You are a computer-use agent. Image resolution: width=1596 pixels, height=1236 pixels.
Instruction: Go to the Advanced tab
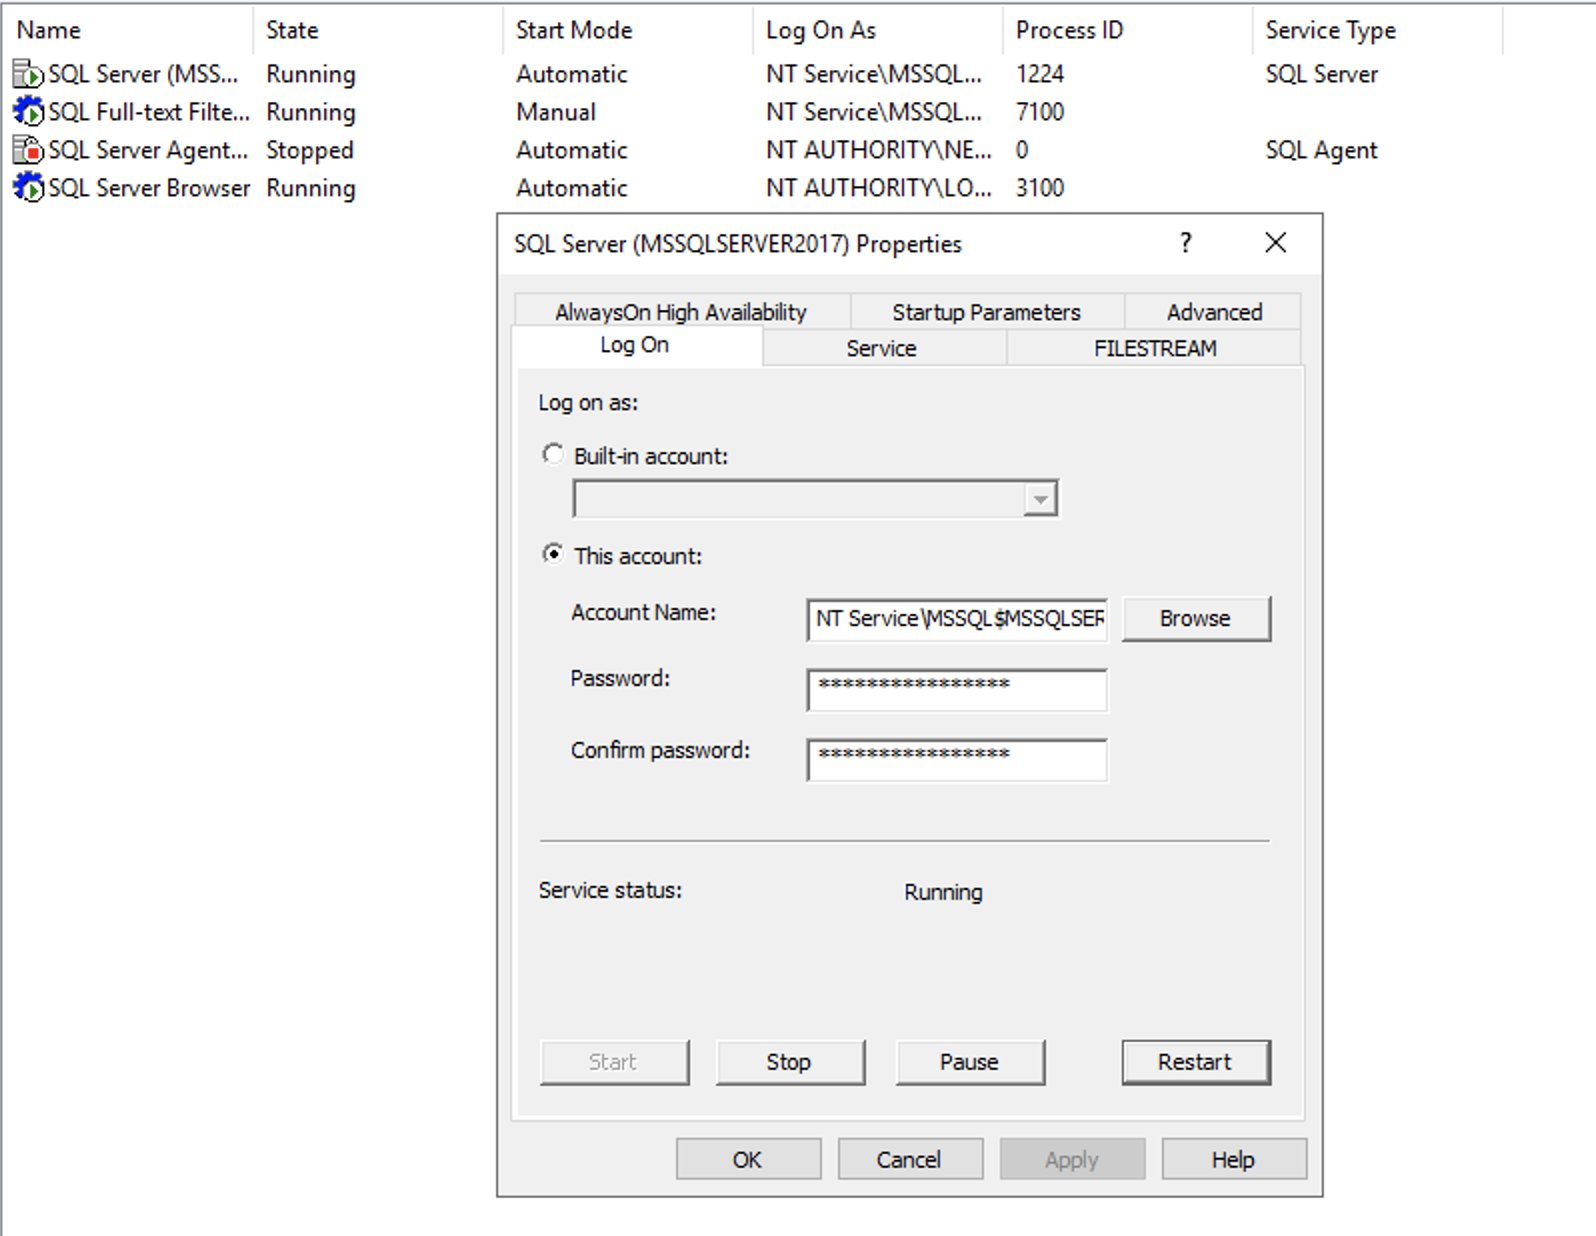click(x=1214, y=312)
